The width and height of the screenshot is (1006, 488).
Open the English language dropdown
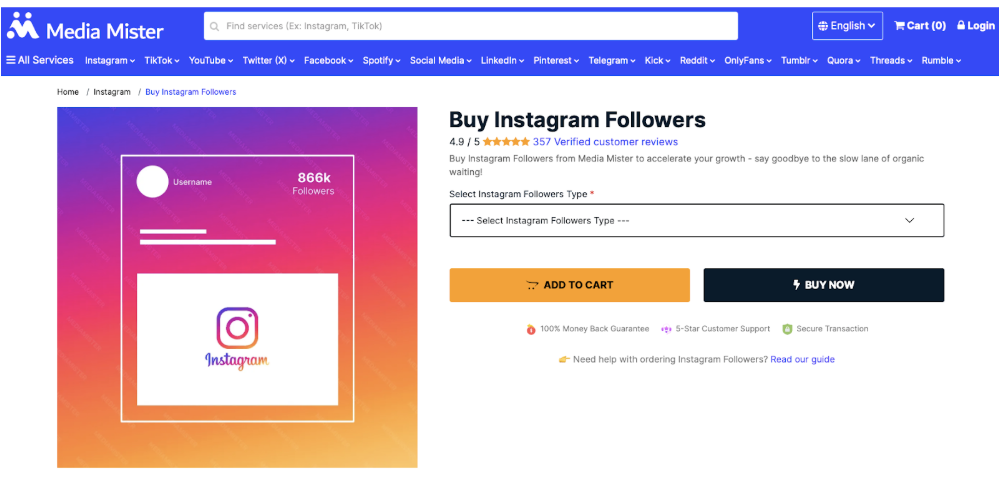tap(847, 26)
